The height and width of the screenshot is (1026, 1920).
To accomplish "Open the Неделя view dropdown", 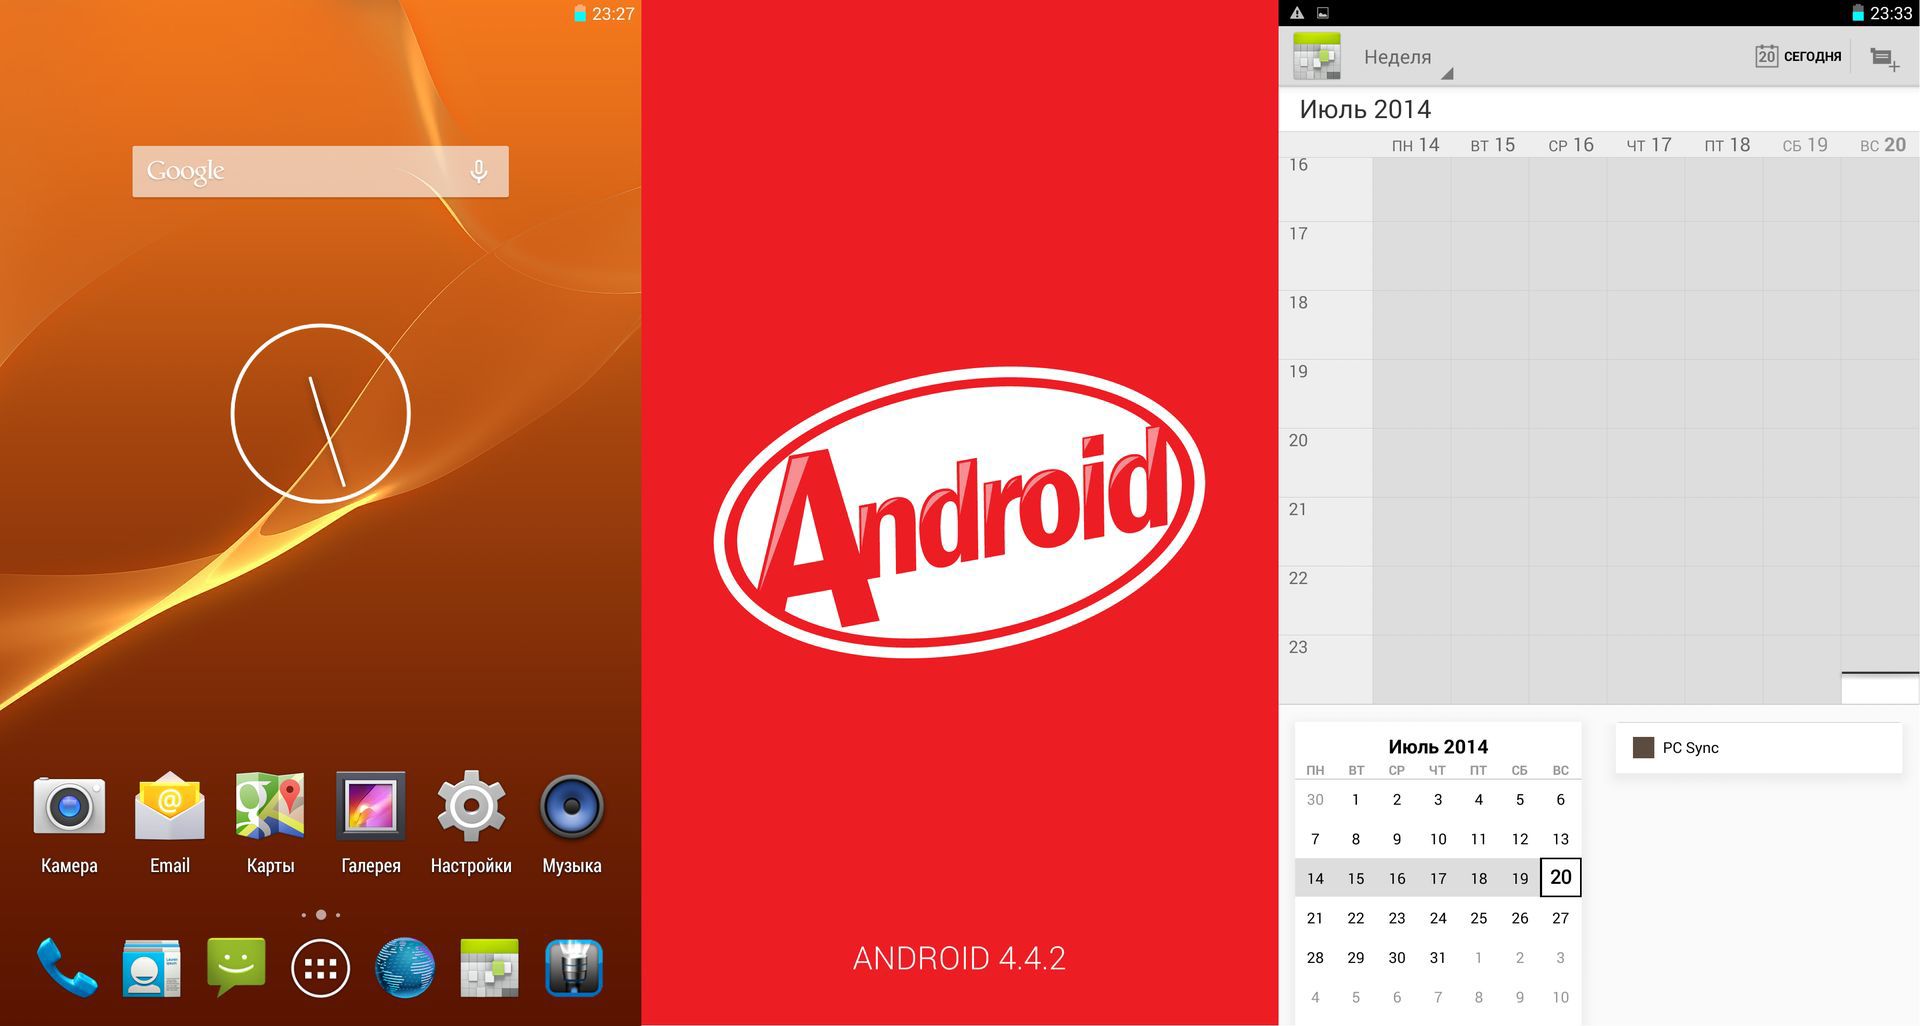I will click(1408, 58).
